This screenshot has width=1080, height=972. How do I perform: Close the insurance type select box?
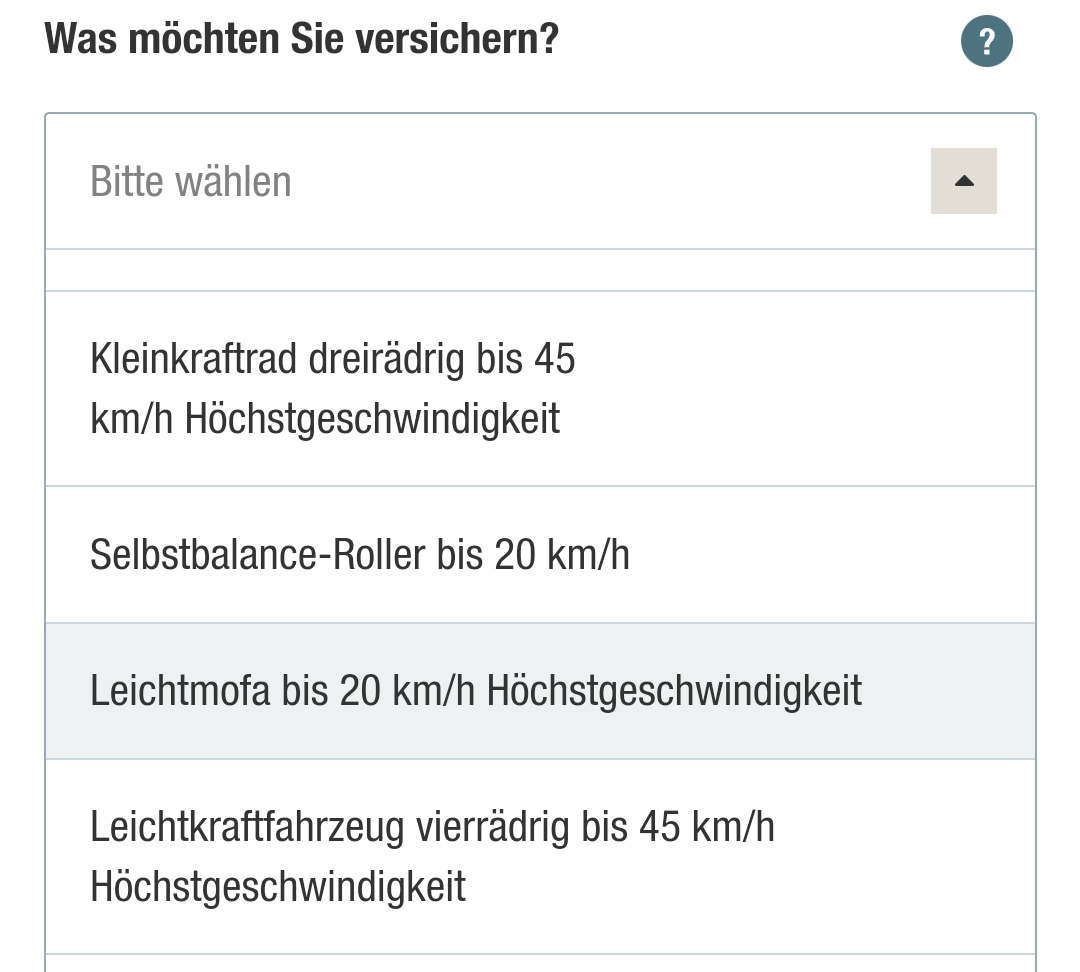tap(963, 181)
